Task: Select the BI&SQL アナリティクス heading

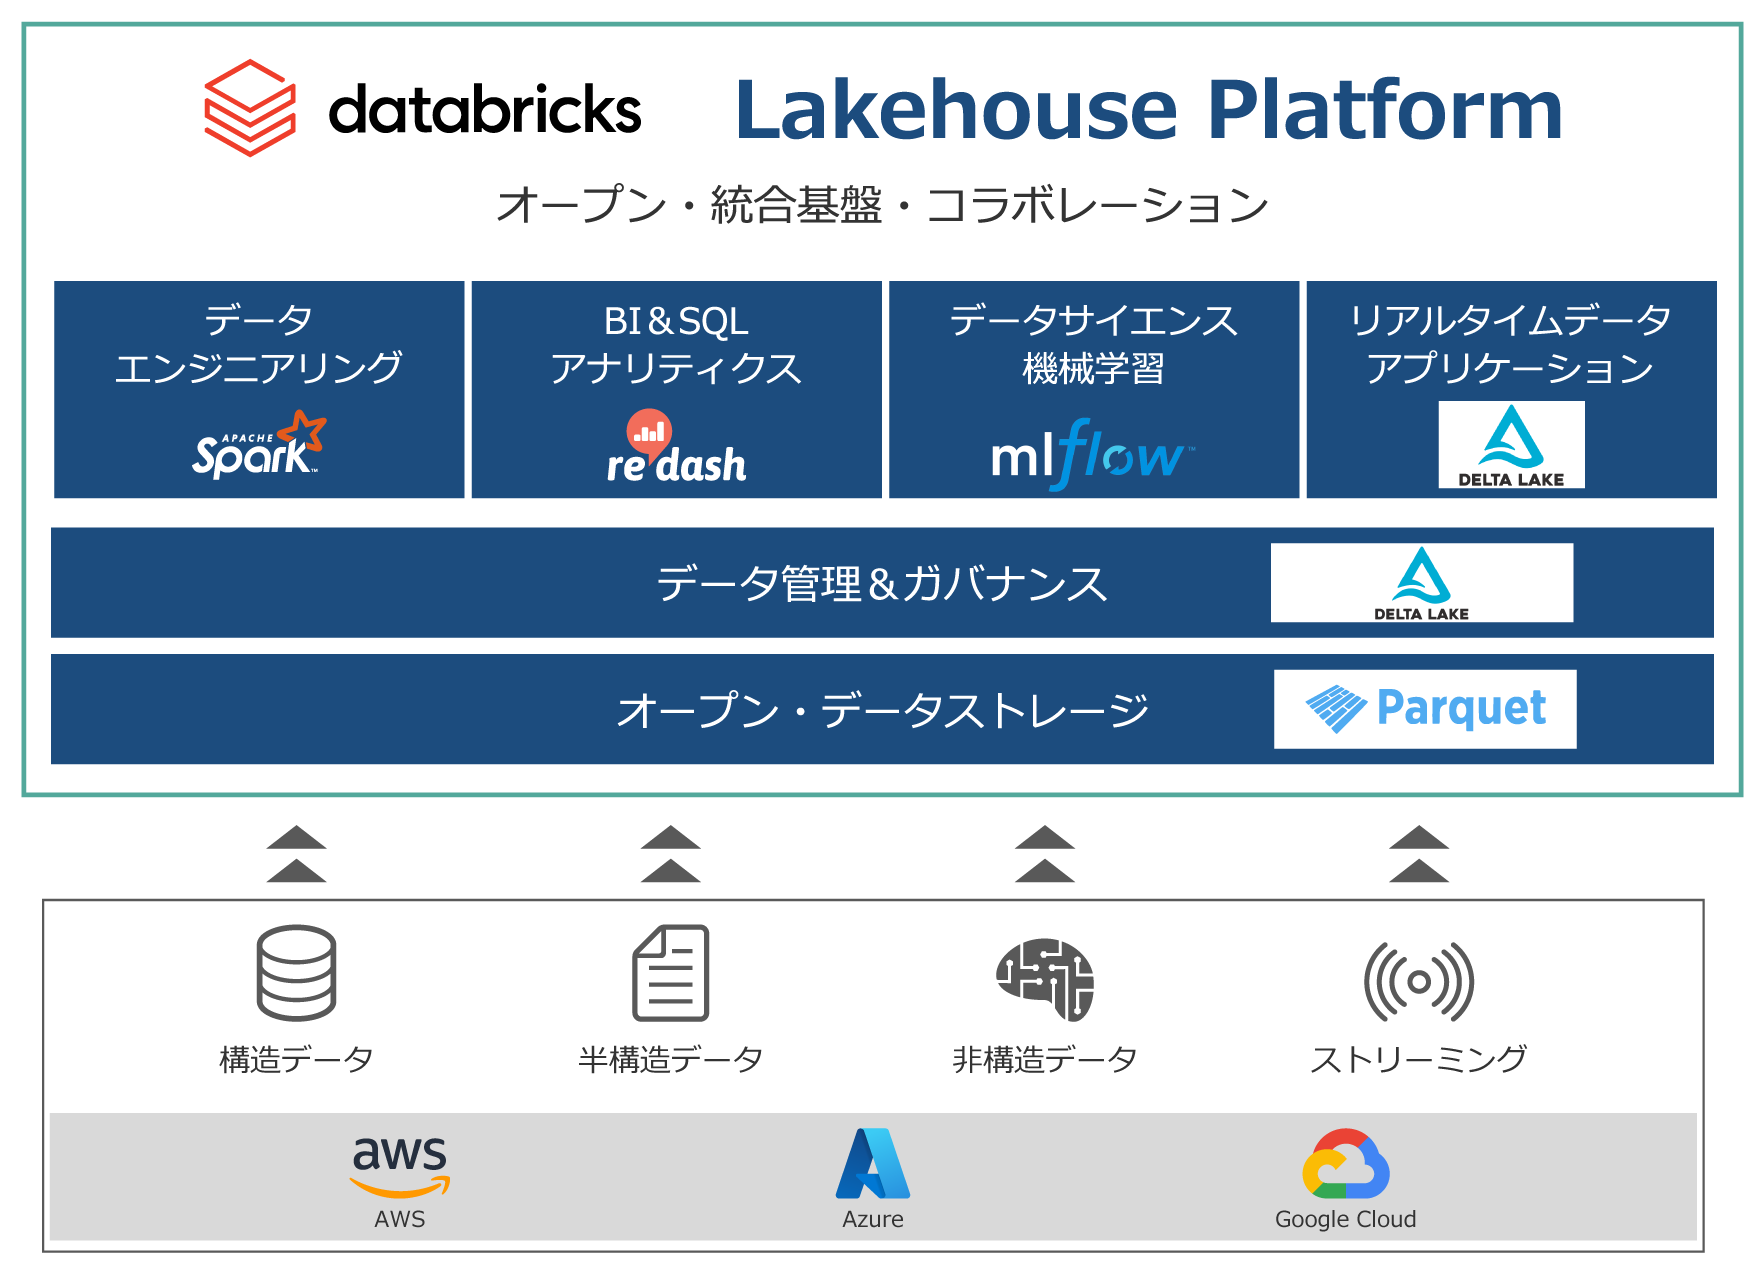Action: click(x=676, y=344)
